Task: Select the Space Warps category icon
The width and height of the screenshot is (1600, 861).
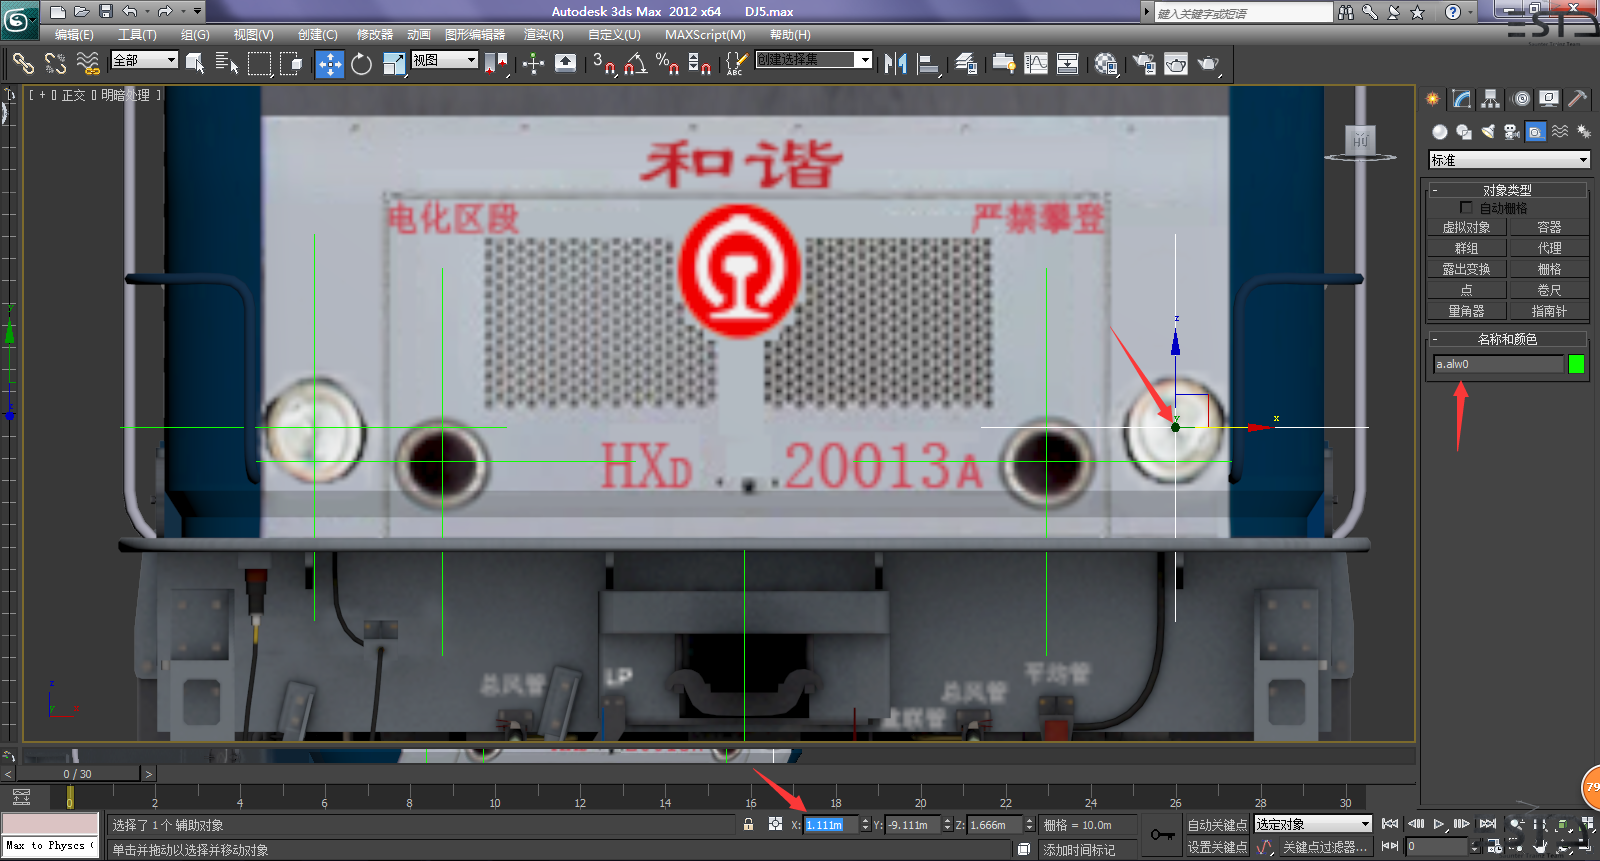Action: [1560, 131]
